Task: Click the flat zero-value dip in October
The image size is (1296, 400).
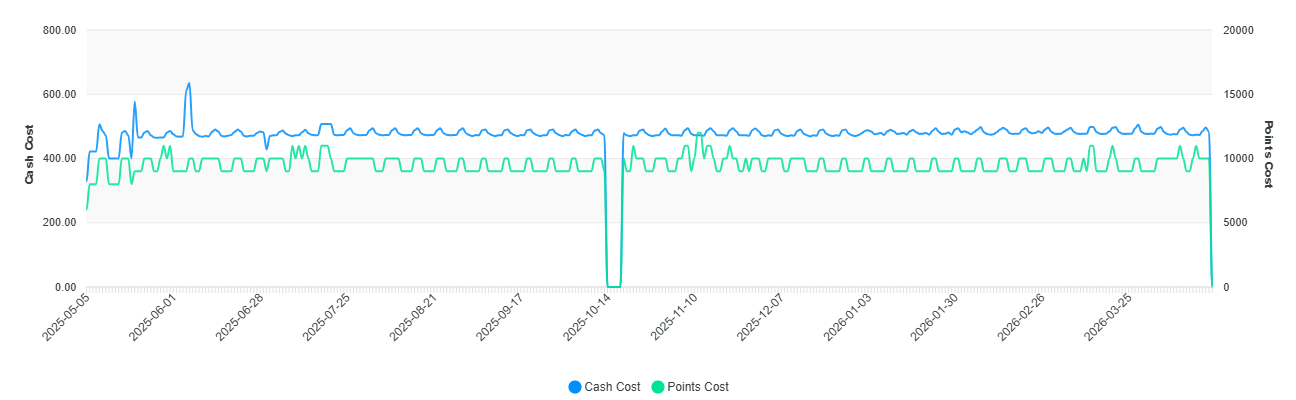Action: click(x=614, y=286)
